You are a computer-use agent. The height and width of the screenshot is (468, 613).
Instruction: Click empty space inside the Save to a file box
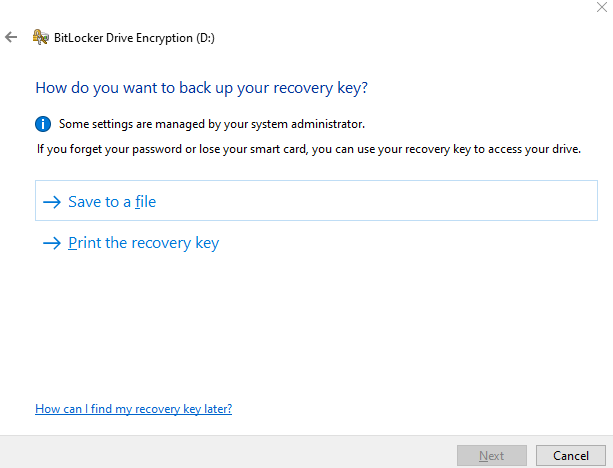[x=400, y=202]
